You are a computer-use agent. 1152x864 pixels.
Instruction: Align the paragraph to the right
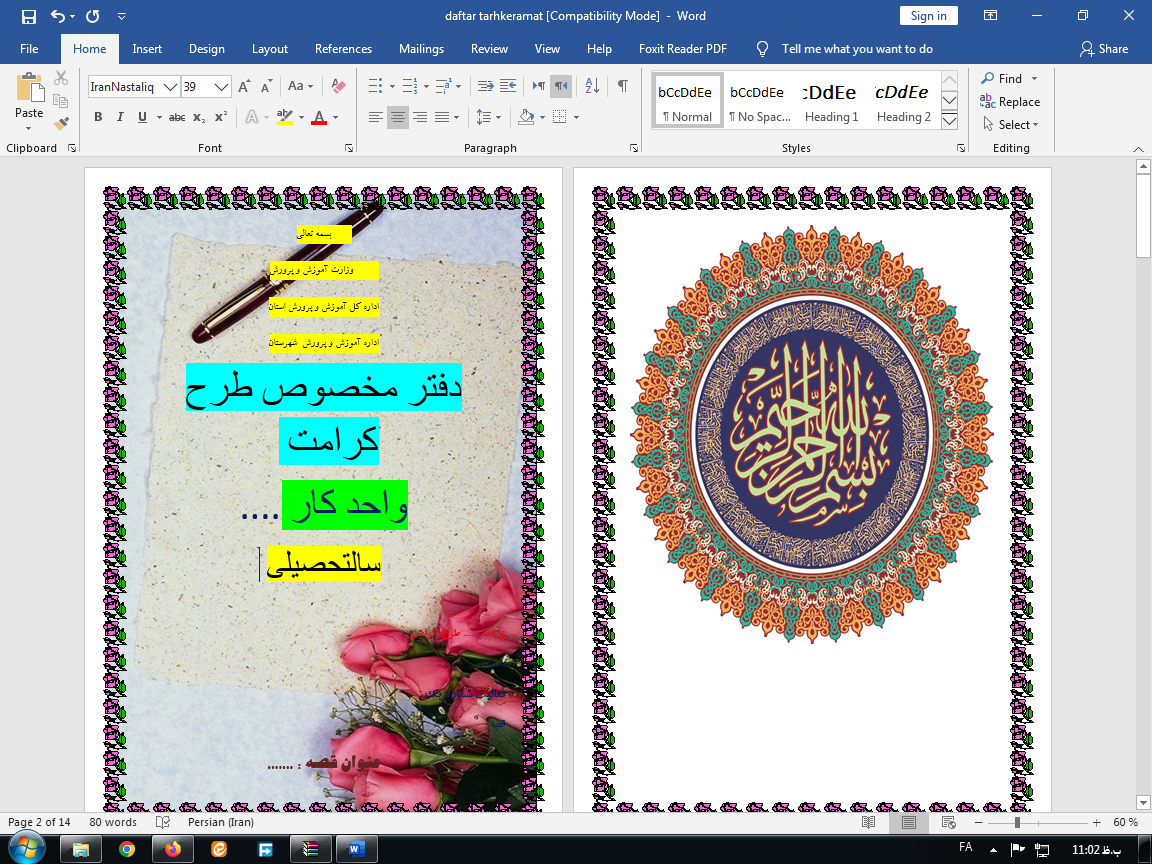coord(420,118)
